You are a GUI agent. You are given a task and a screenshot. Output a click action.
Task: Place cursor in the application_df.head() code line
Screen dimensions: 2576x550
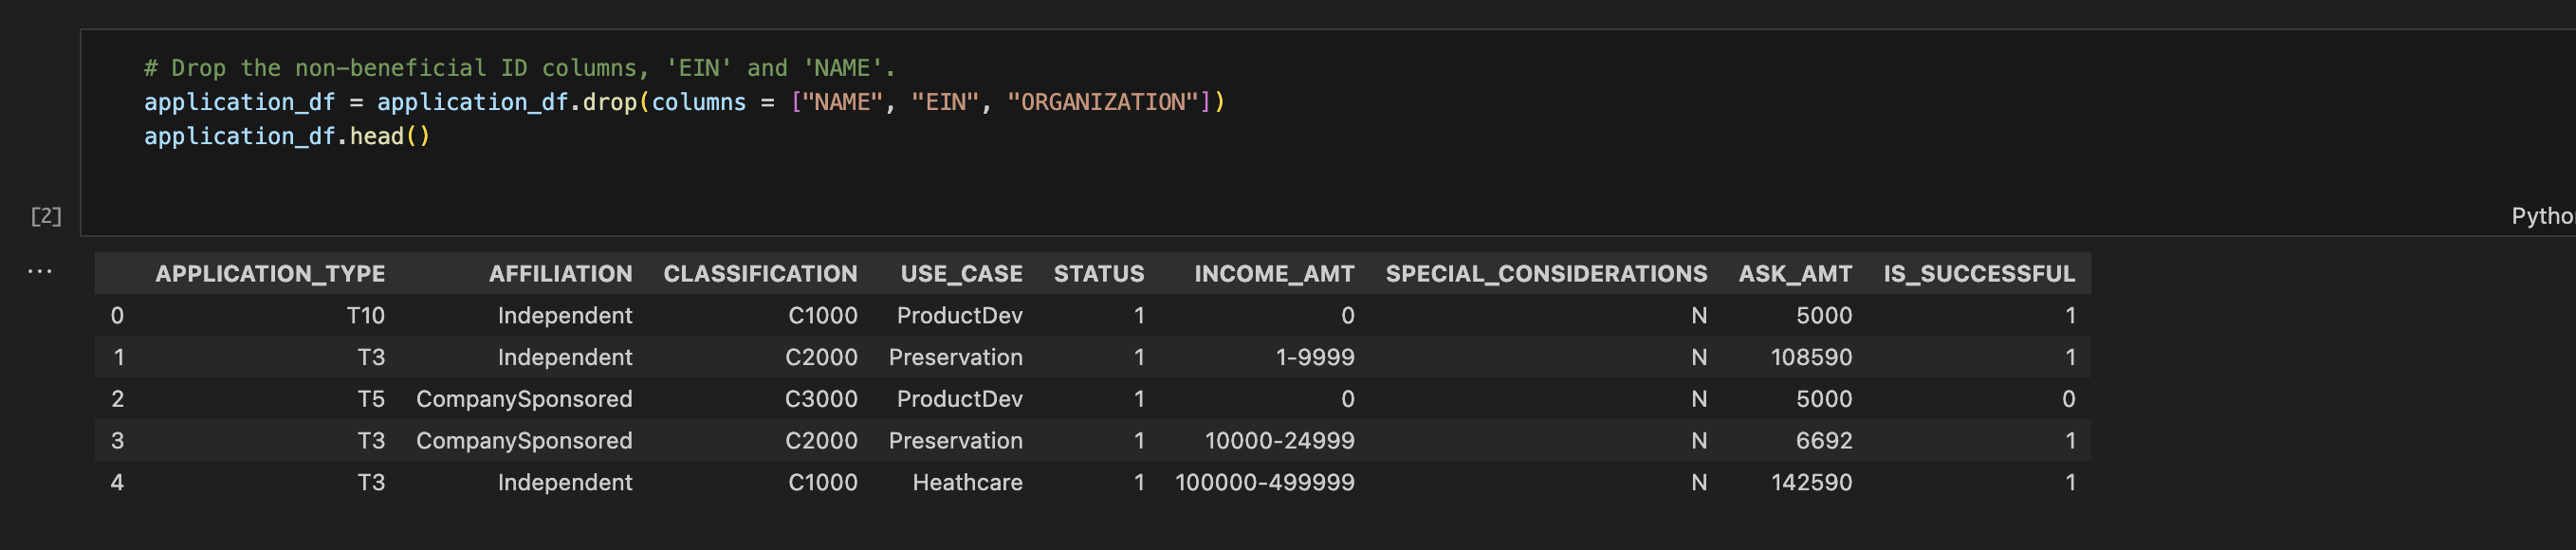click(x=287, y=136)
